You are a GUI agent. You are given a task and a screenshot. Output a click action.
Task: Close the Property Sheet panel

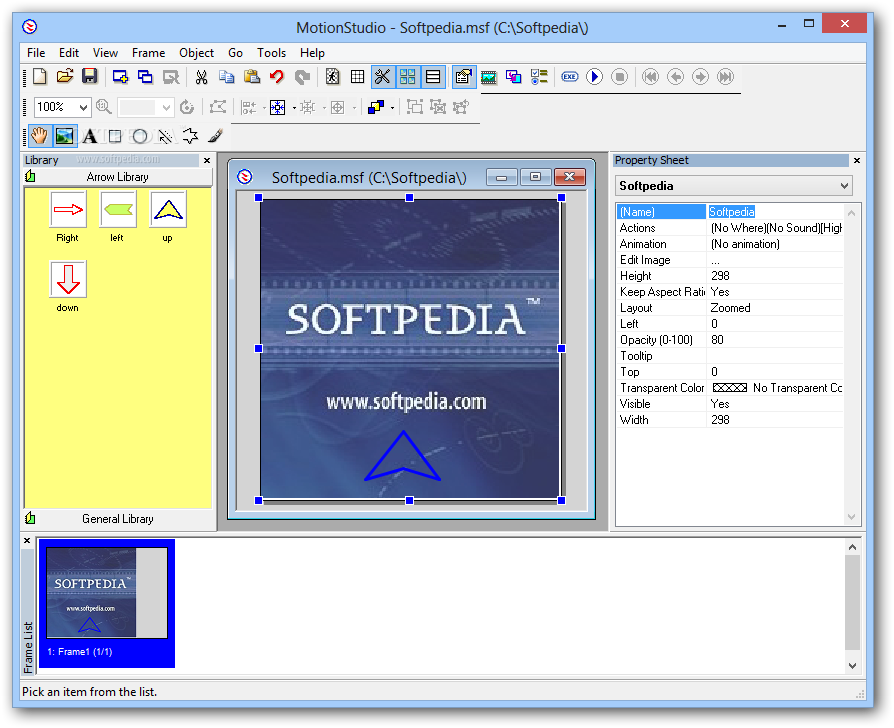point(857,161)
